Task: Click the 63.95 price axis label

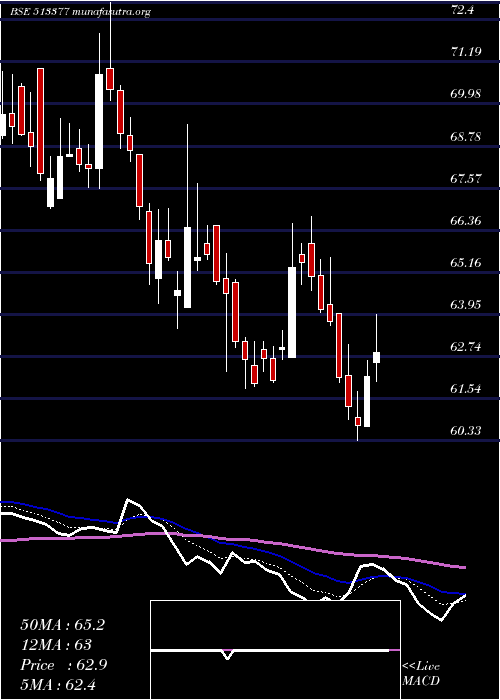Action: coord(466,304)
